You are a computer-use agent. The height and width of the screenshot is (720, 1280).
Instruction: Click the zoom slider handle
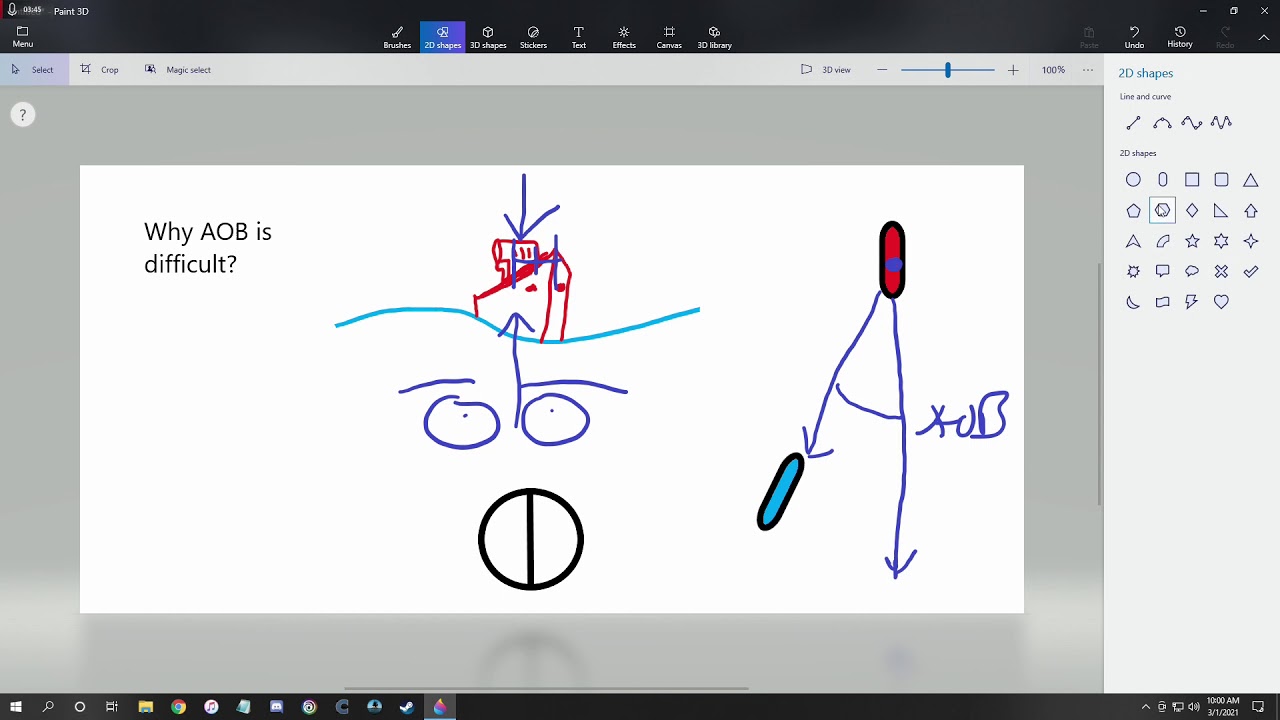coord(947,70)
